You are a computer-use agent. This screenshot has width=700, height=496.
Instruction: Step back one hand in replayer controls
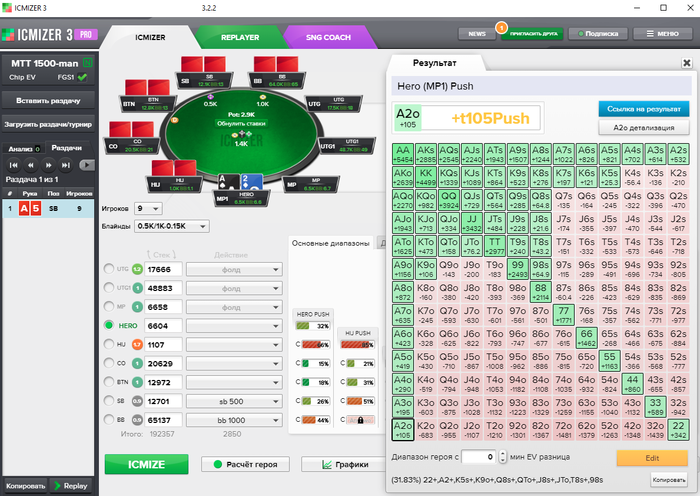click(31, 165)
